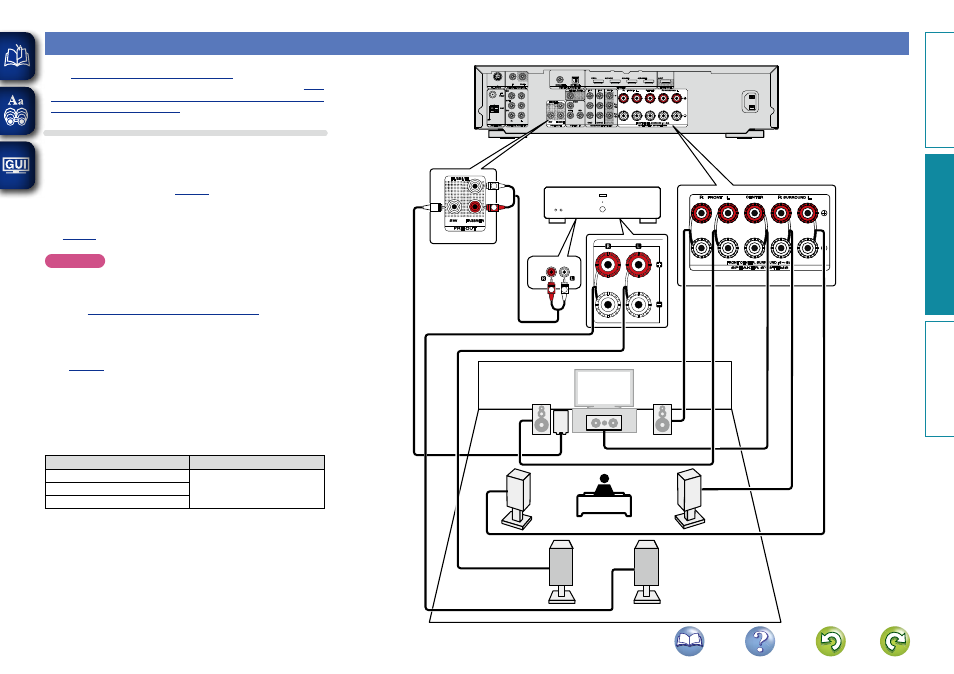Go back using the green counter-clockwise arrow
954x674 pixels.
[830, 641]
